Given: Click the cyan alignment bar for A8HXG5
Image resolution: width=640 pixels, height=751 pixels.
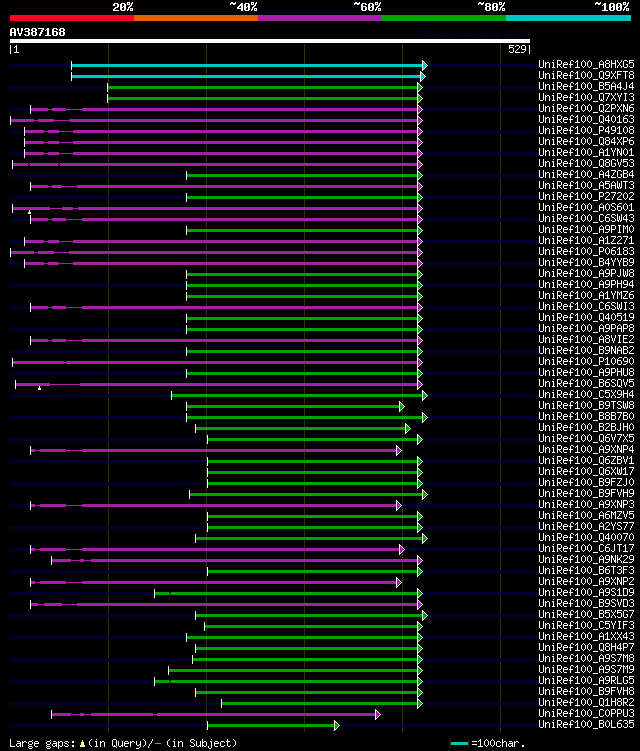Looking at the screenshot, I should click(247, 65).
